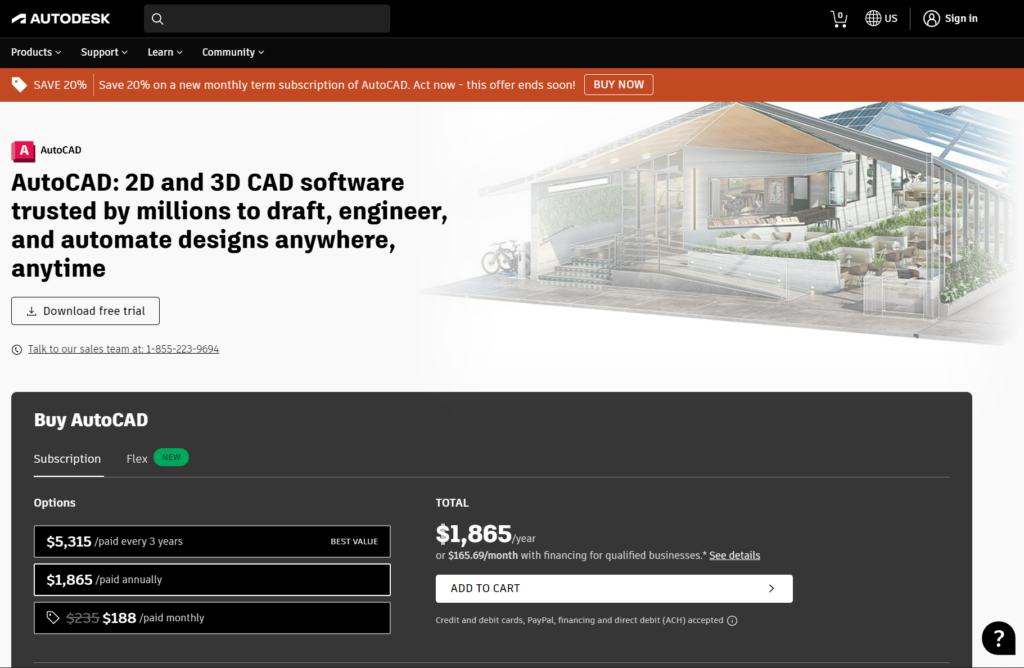Click the BEST VALUE label
Viewport: 1024px width, 668px height.
point(354,542)
